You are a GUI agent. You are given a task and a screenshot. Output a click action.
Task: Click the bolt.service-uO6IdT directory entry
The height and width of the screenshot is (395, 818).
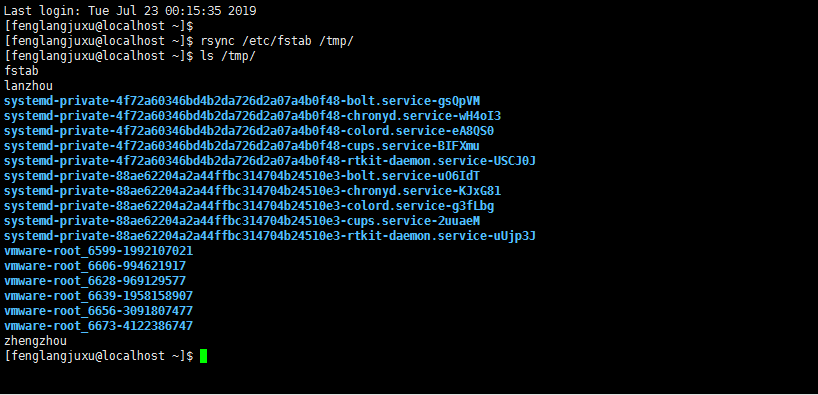242,176
